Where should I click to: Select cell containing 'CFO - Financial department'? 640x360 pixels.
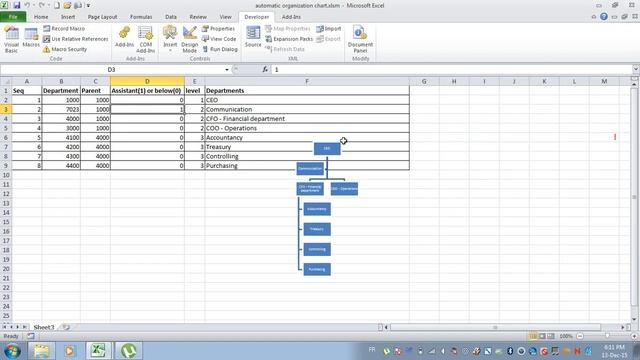[307, 119]
